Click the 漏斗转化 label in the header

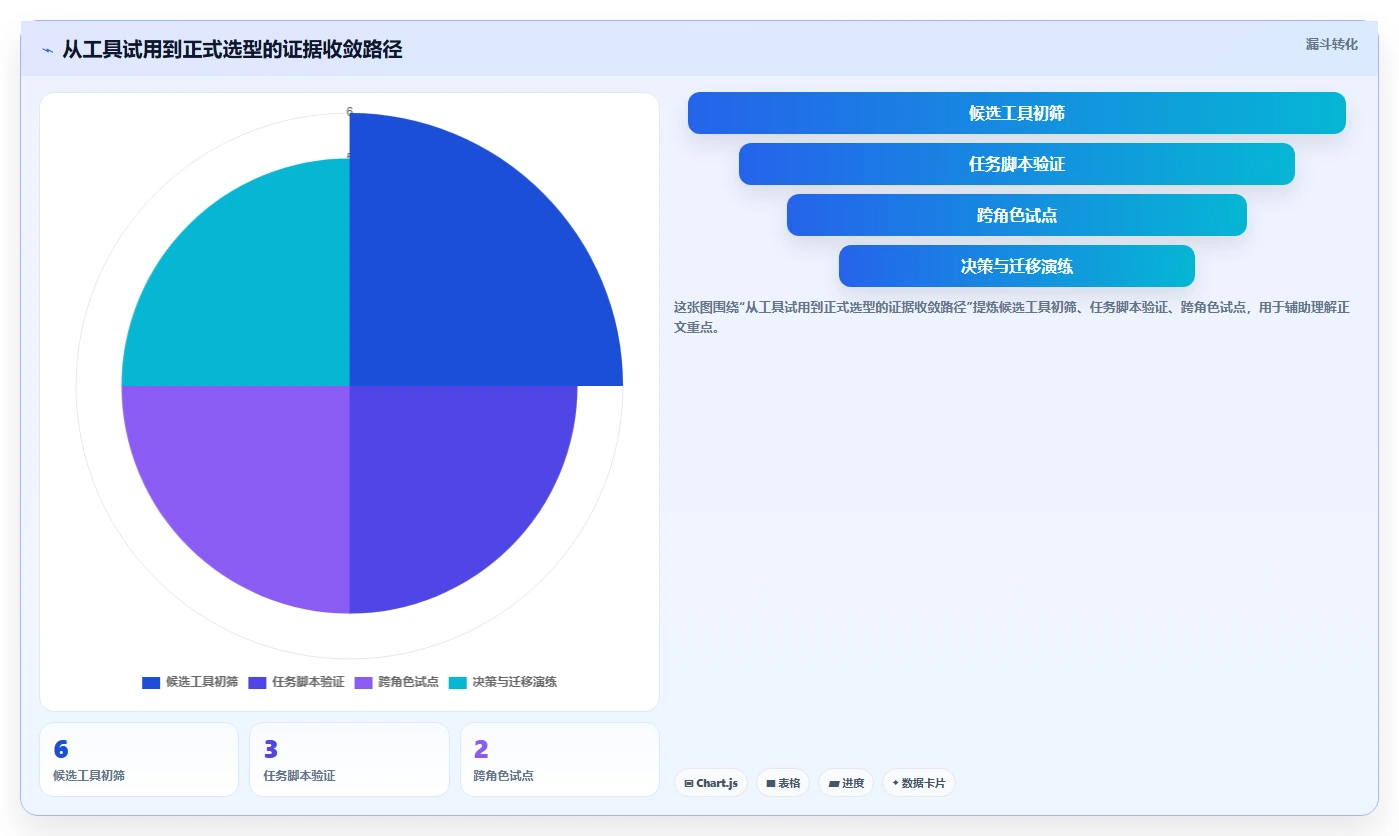pyautogui.click(x=1331, y=44)
